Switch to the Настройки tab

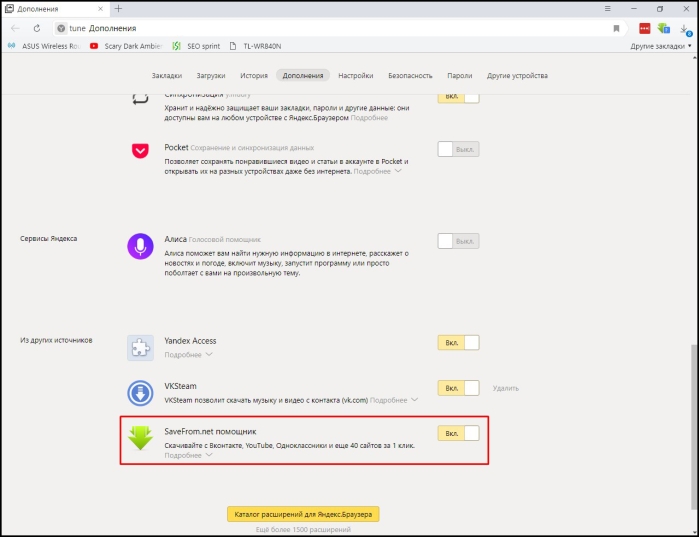(x=356, y=75)
